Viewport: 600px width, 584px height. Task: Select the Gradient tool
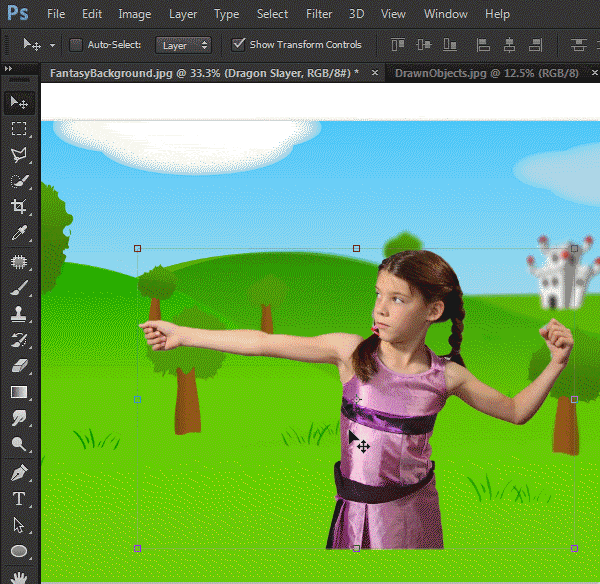(x=19, y=392)
